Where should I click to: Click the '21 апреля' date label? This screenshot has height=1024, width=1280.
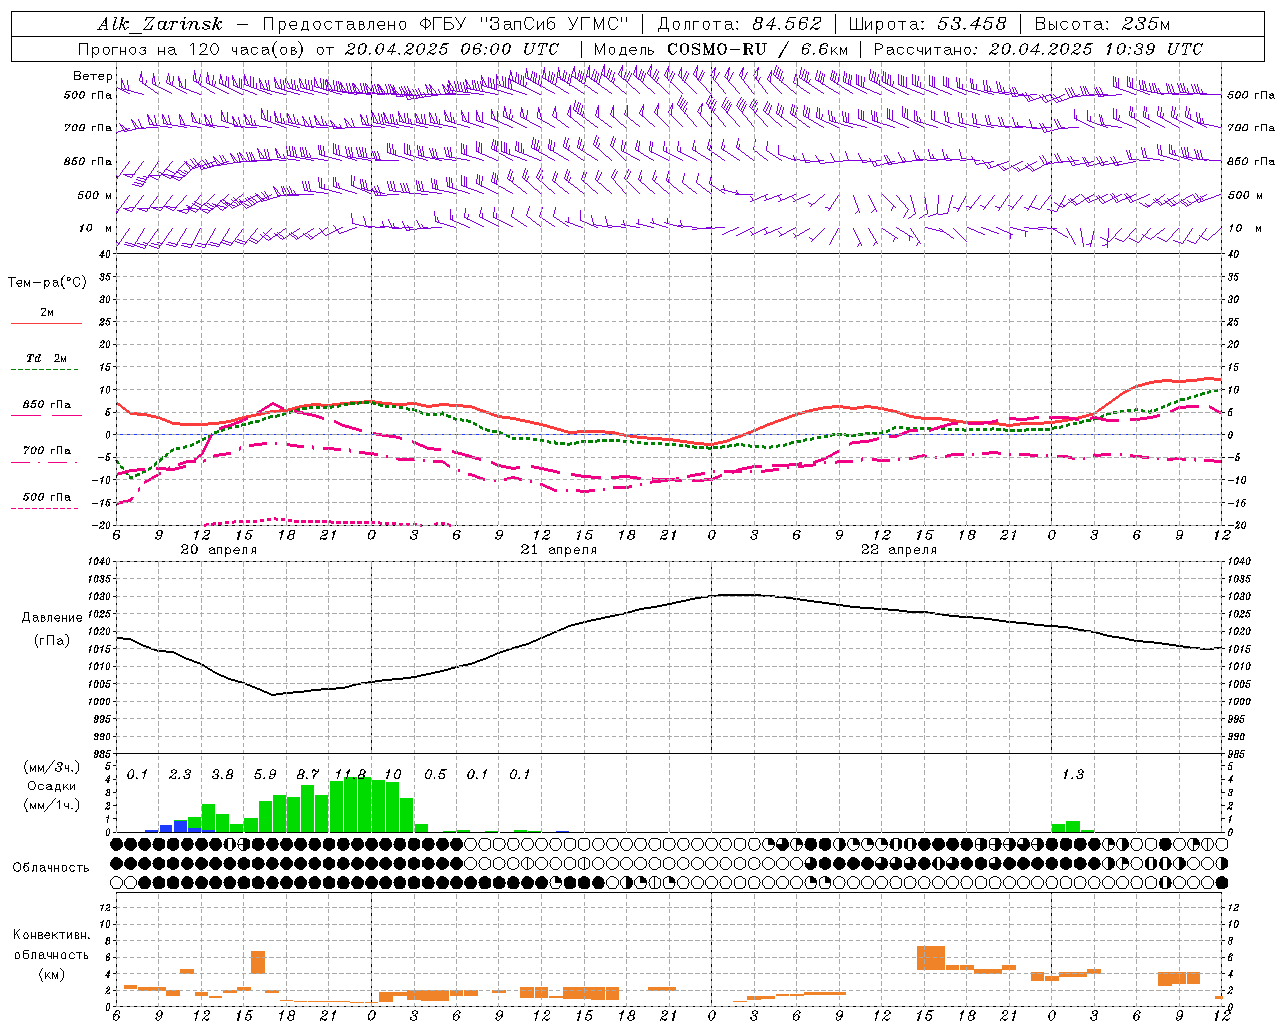coord(558,550)
